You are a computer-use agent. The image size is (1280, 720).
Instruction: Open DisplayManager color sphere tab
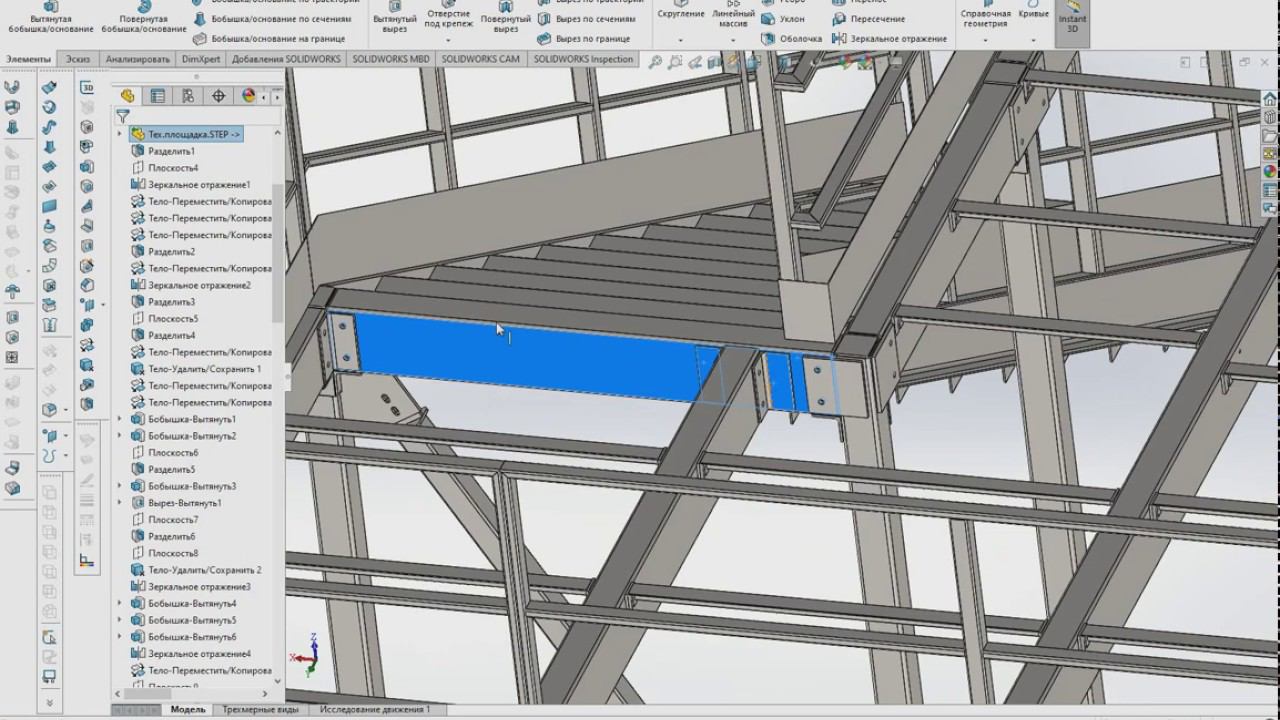coord(248,96)
